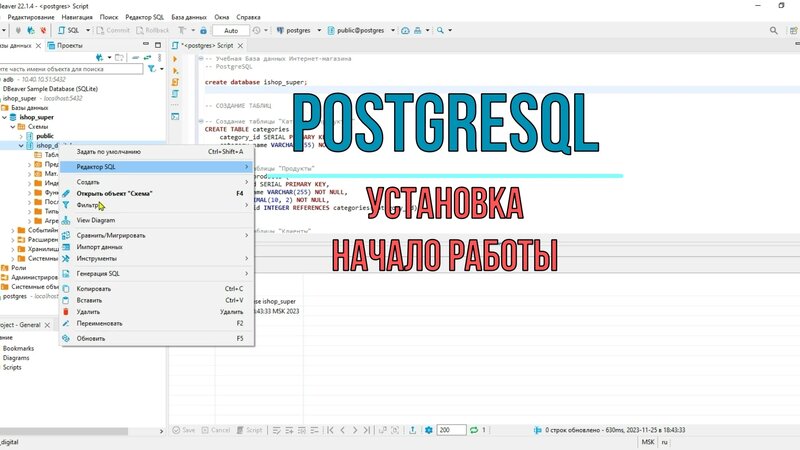Click the export data icon in results toolbar
This screenshot has width=800, height=450.
tap(412, 430)
